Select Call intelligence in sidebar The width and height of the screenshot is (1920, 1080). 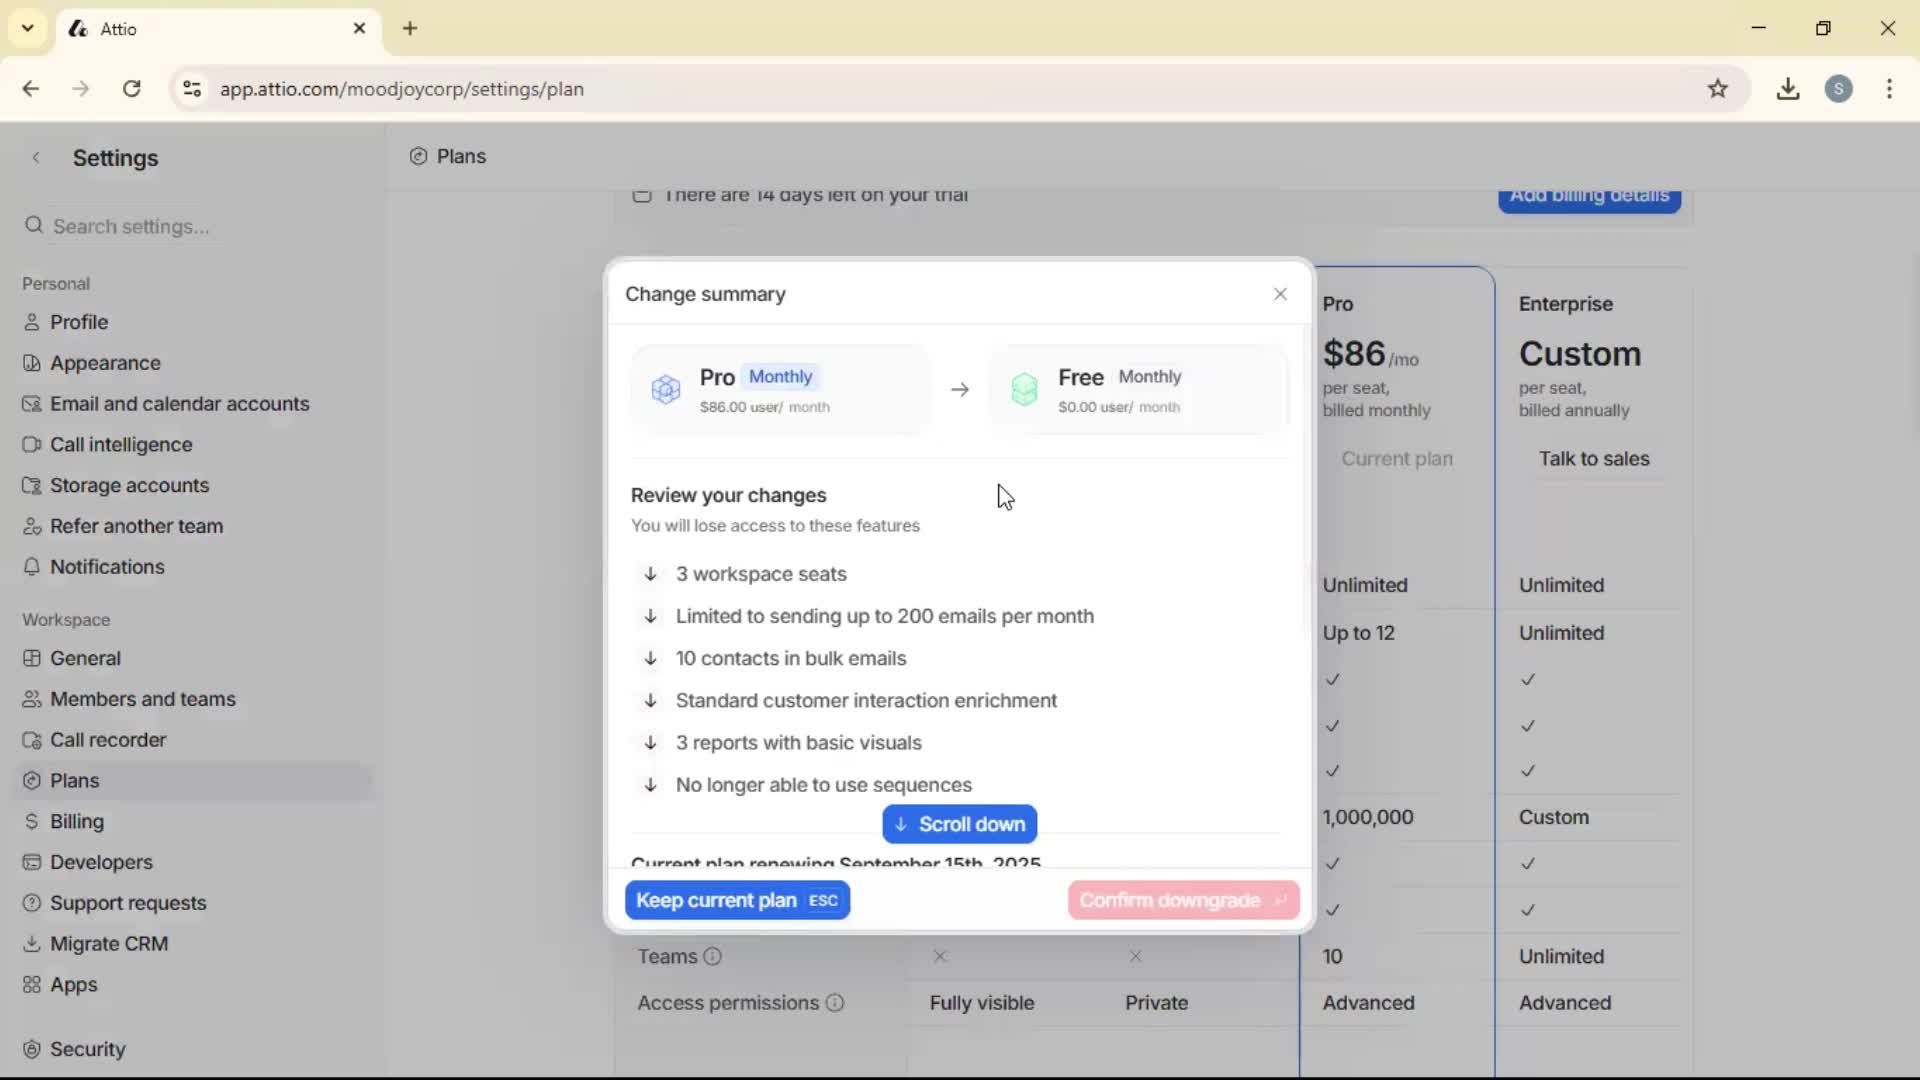pos(120,444)
